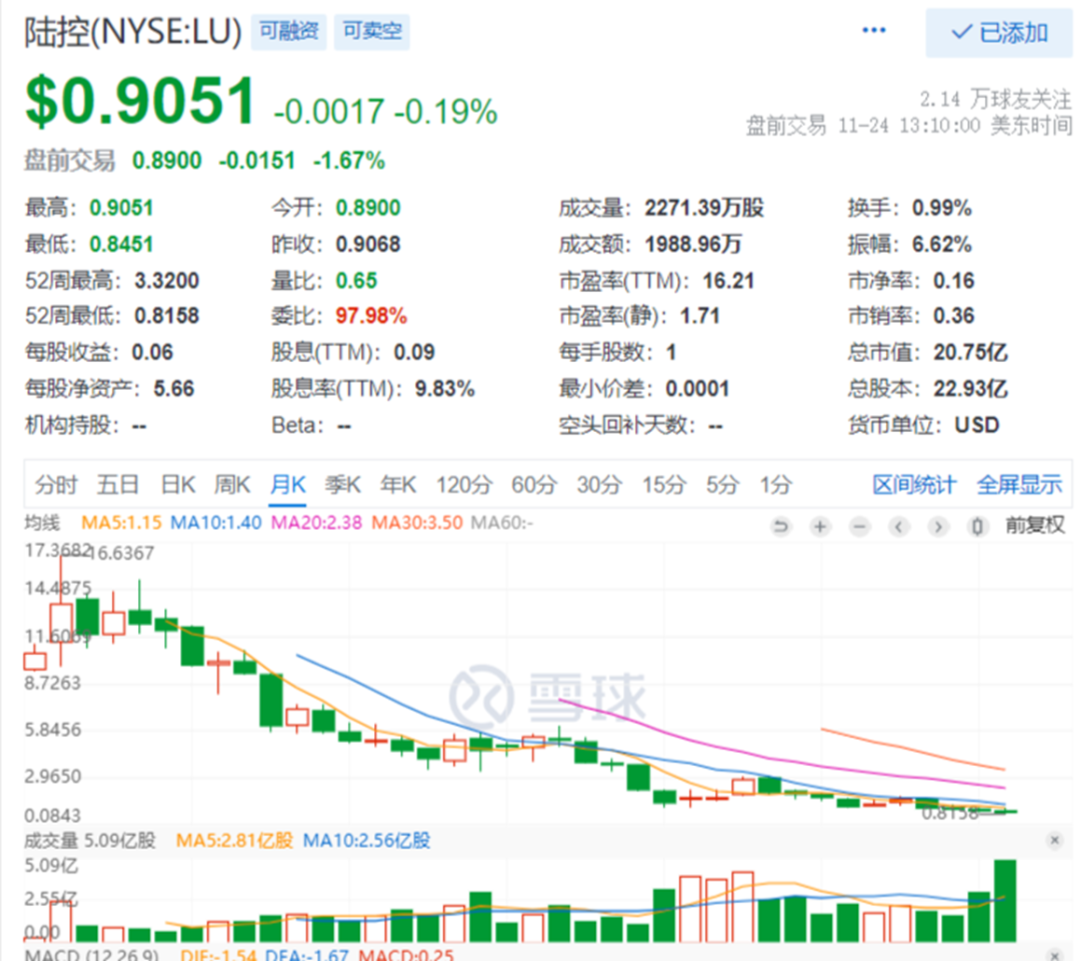Click the 52周最低 value 0.8158

[x=166, y=316]
